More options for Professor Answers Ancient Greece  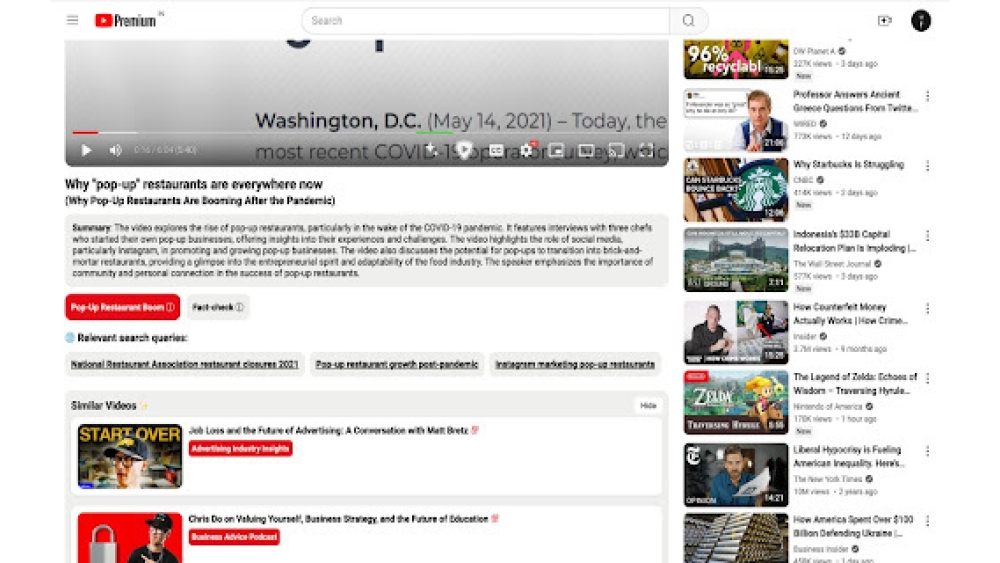(927, 96)
